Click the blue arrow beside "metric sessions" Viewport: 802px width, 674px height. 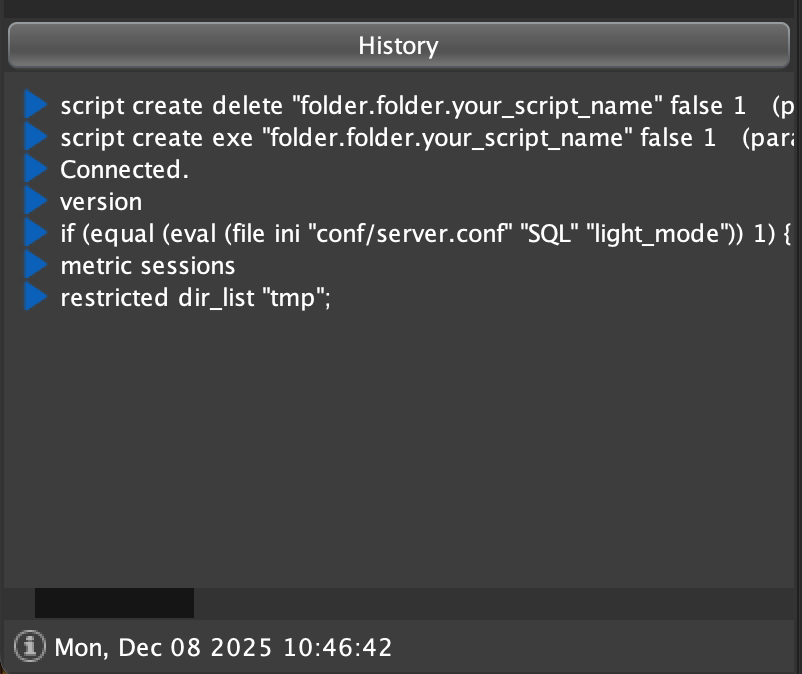(36, 265)
